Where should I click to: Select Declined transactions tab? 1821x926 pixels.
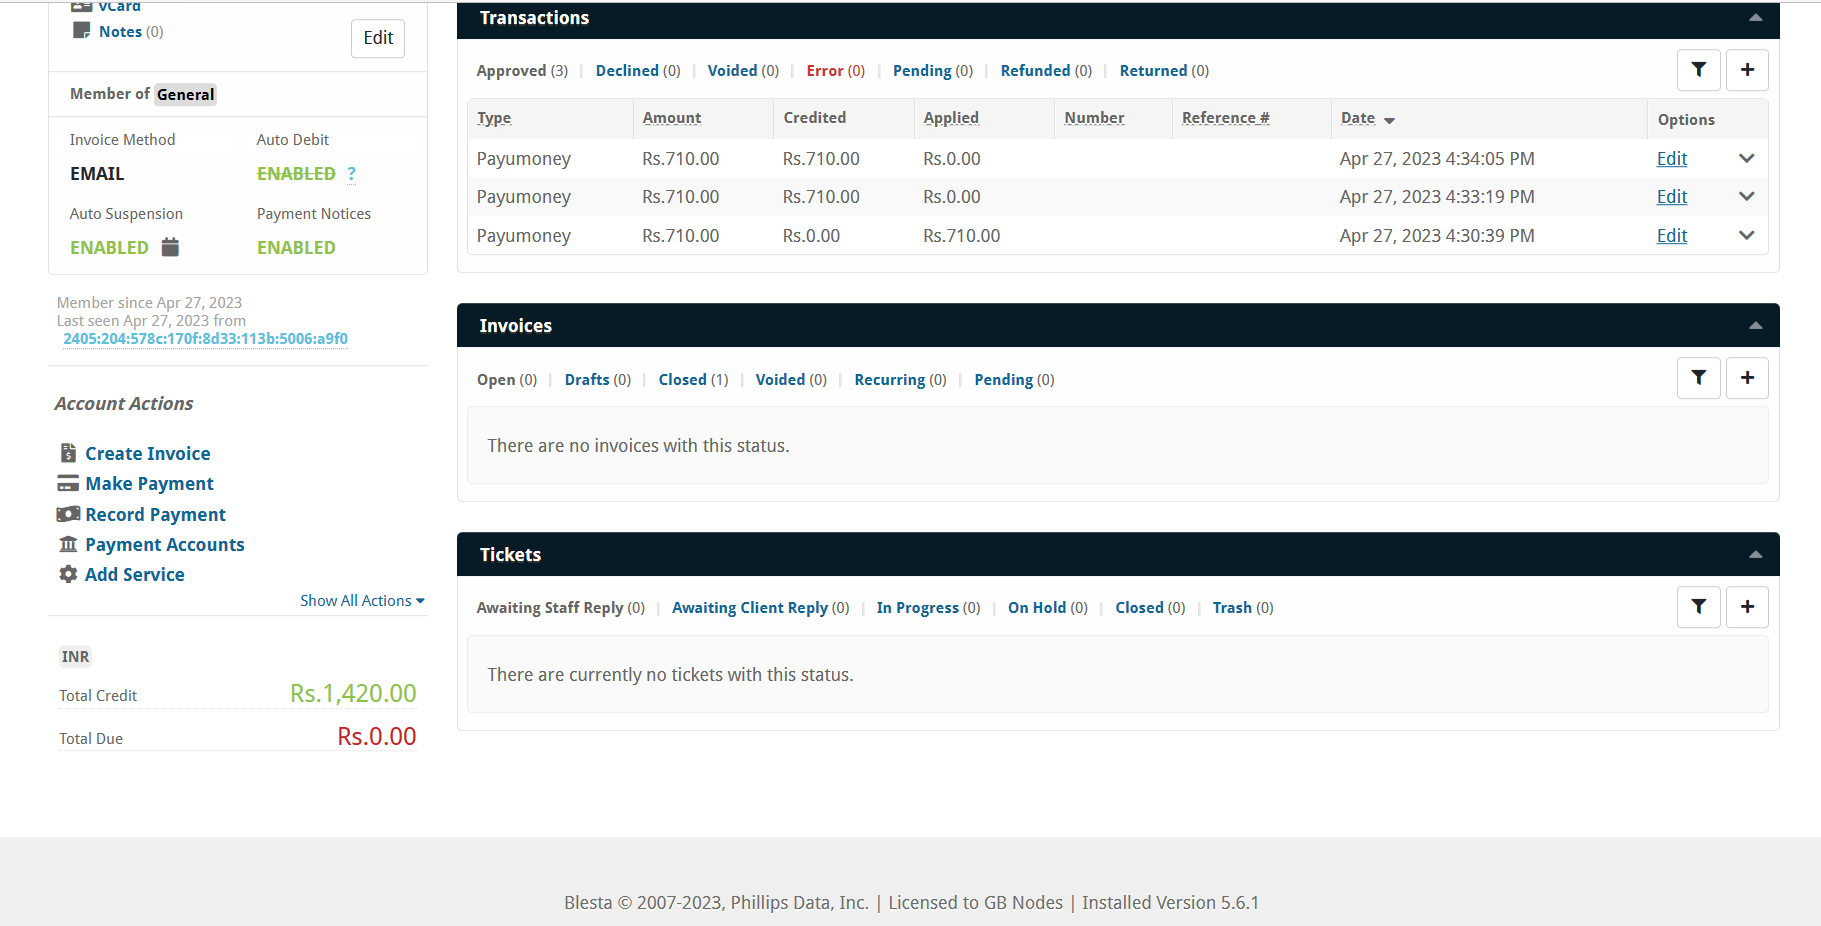tap(638, 71)
